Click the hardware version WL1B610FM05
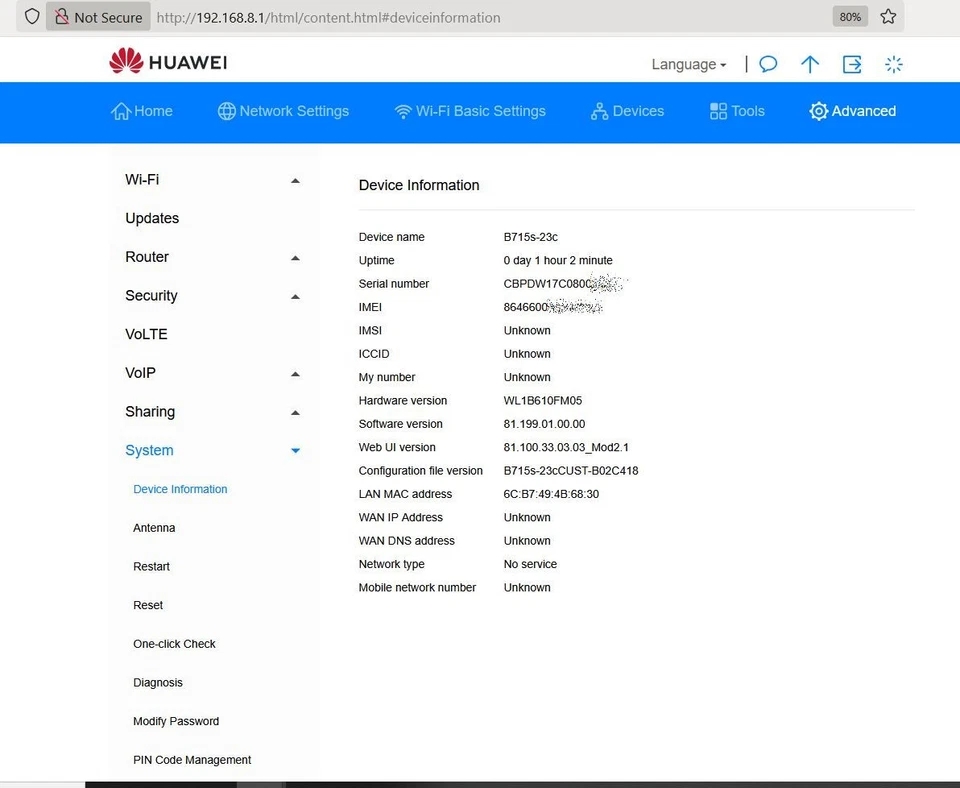Viewport: 960px width, 788px height. [542, 400]
